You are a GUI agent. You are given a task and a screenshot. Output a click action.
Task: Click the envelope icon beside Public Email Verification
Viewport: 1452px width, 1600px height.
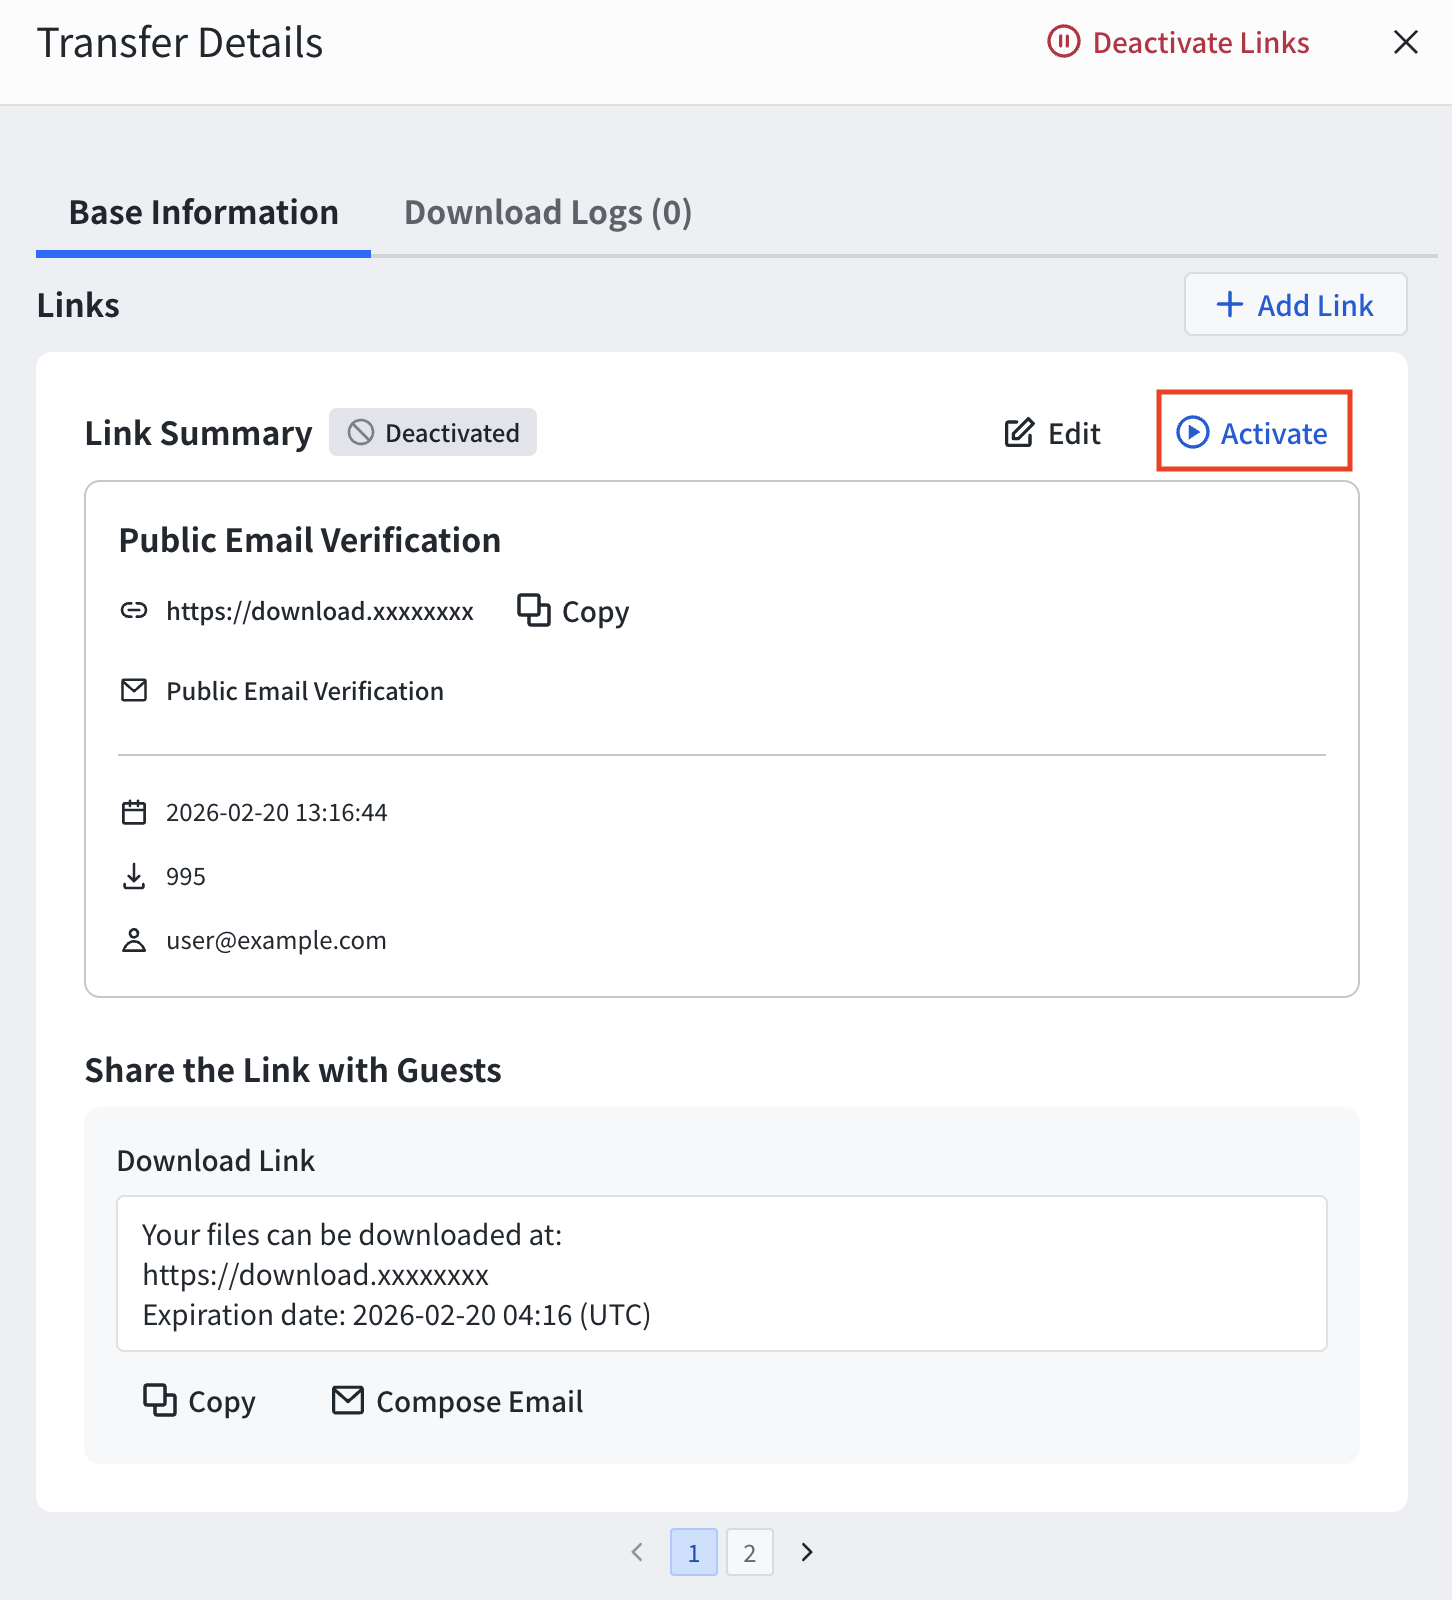(134, 690)
